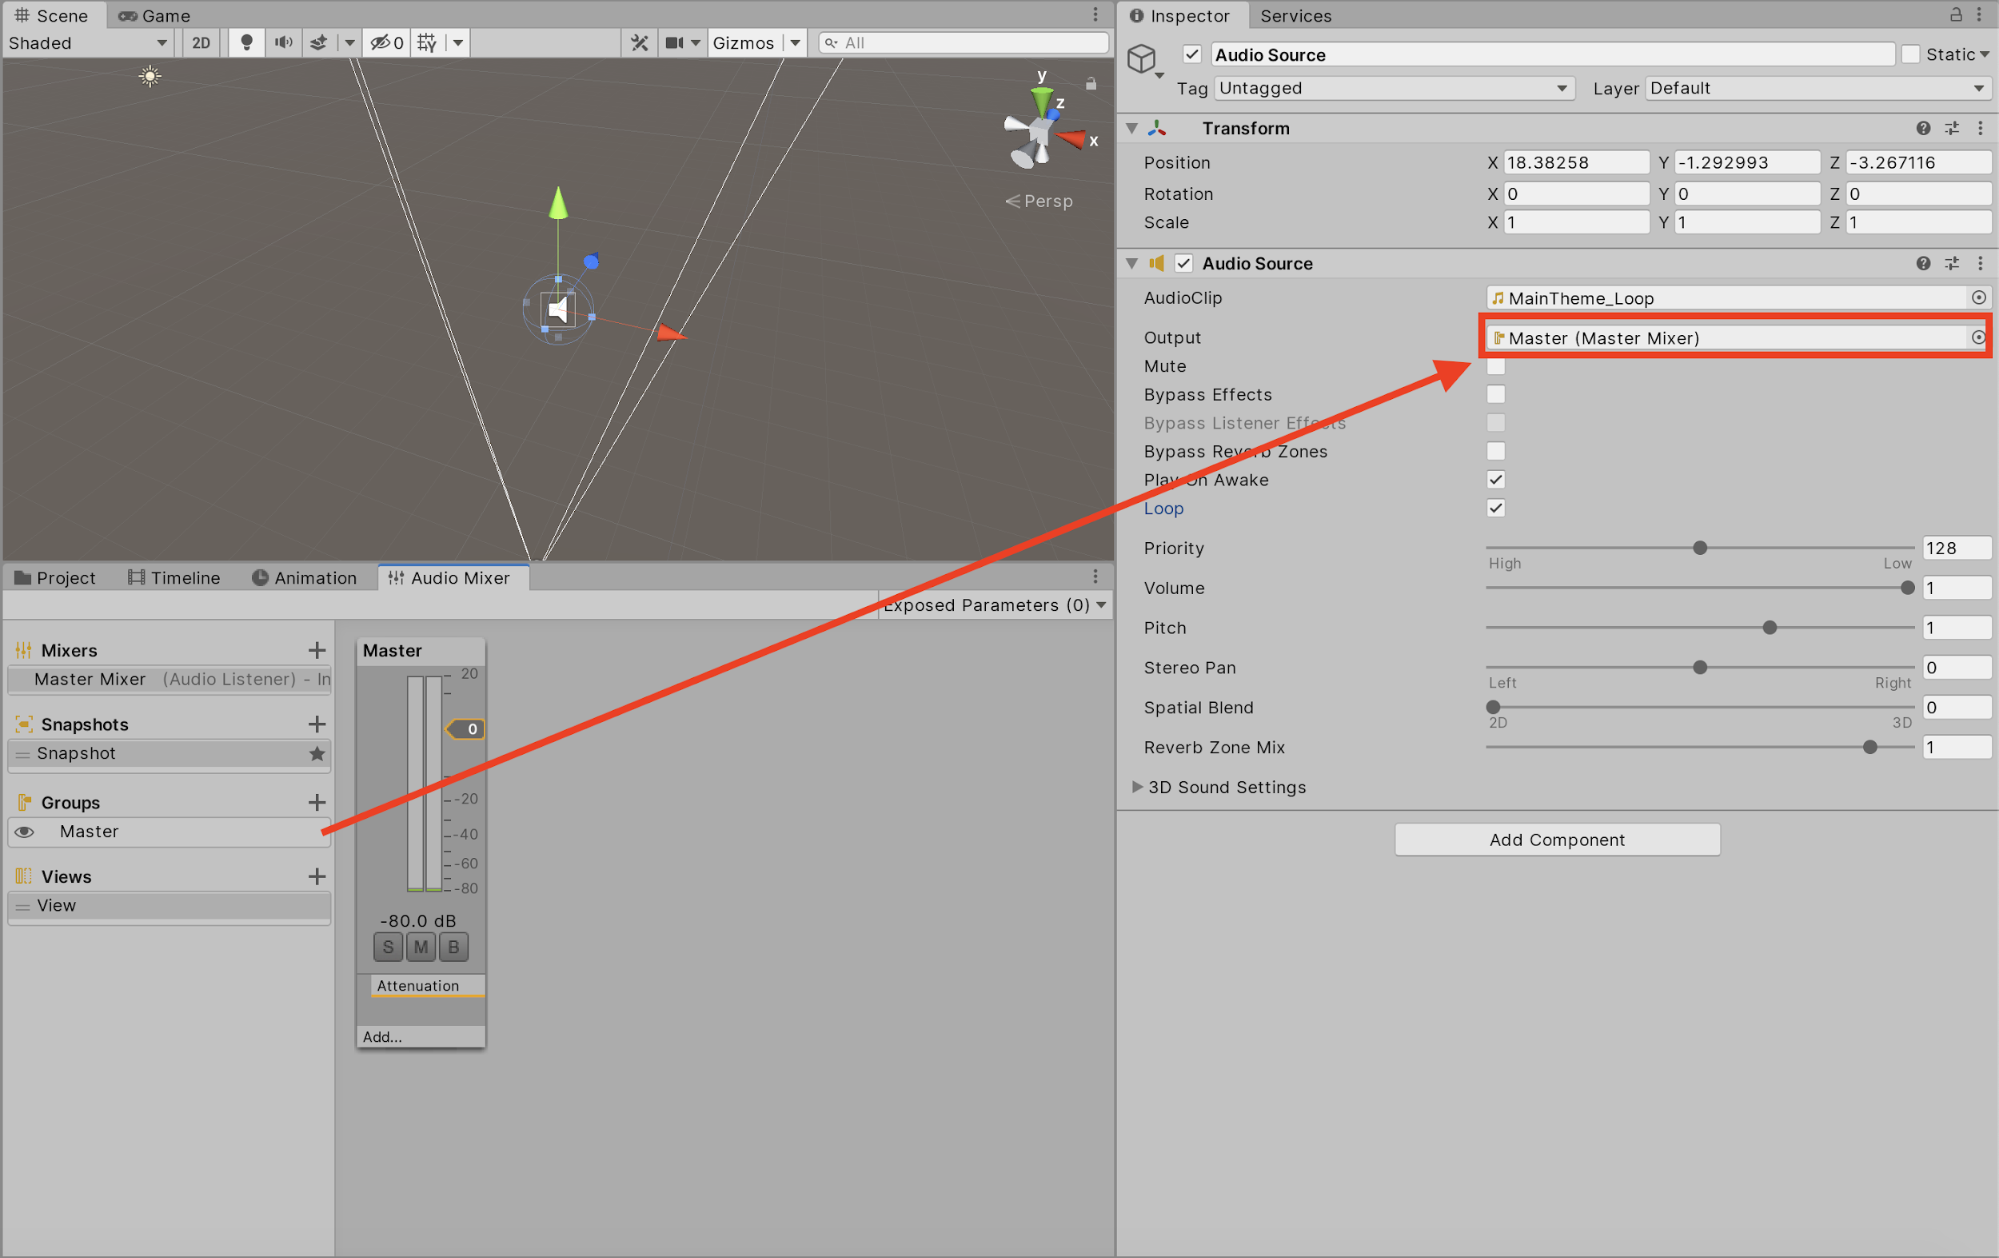Switch to the Game tab

tap(154, 15)
